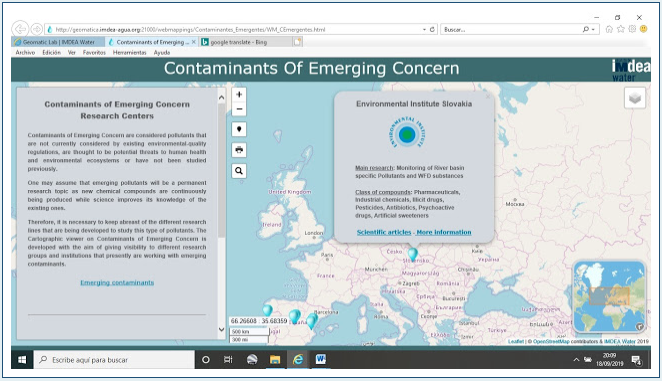Image resolution: width=662 pixels, height=381 pixels.
Task: Close the Environmental Institute Slovakia popup
Action: [488, 96]
